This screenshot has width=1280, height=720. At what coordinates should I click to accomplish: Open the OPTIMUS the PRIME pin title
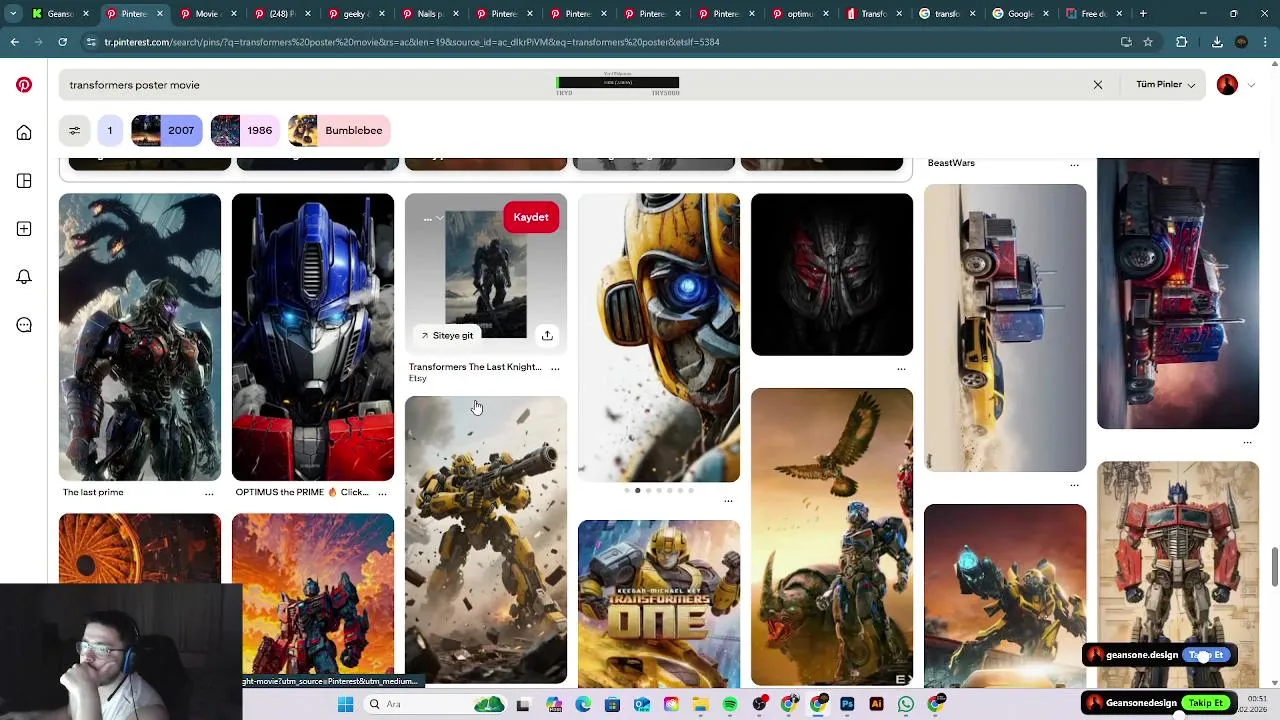click(x=302, y=492)
